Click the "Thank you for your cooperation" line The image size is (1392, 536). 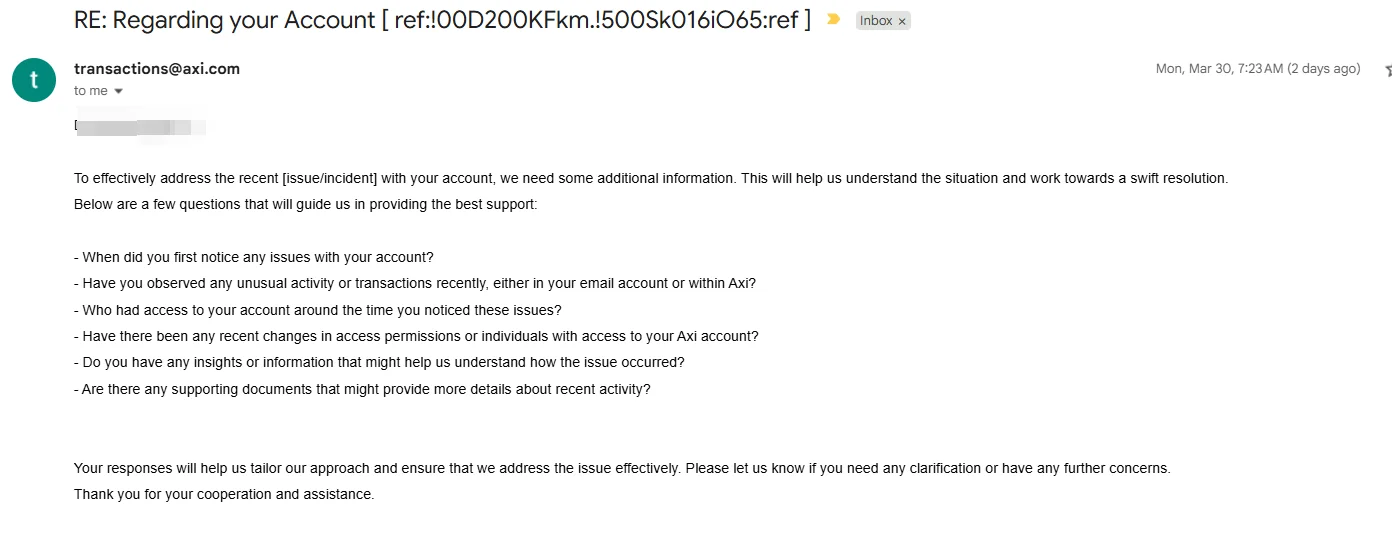point(224,494)
